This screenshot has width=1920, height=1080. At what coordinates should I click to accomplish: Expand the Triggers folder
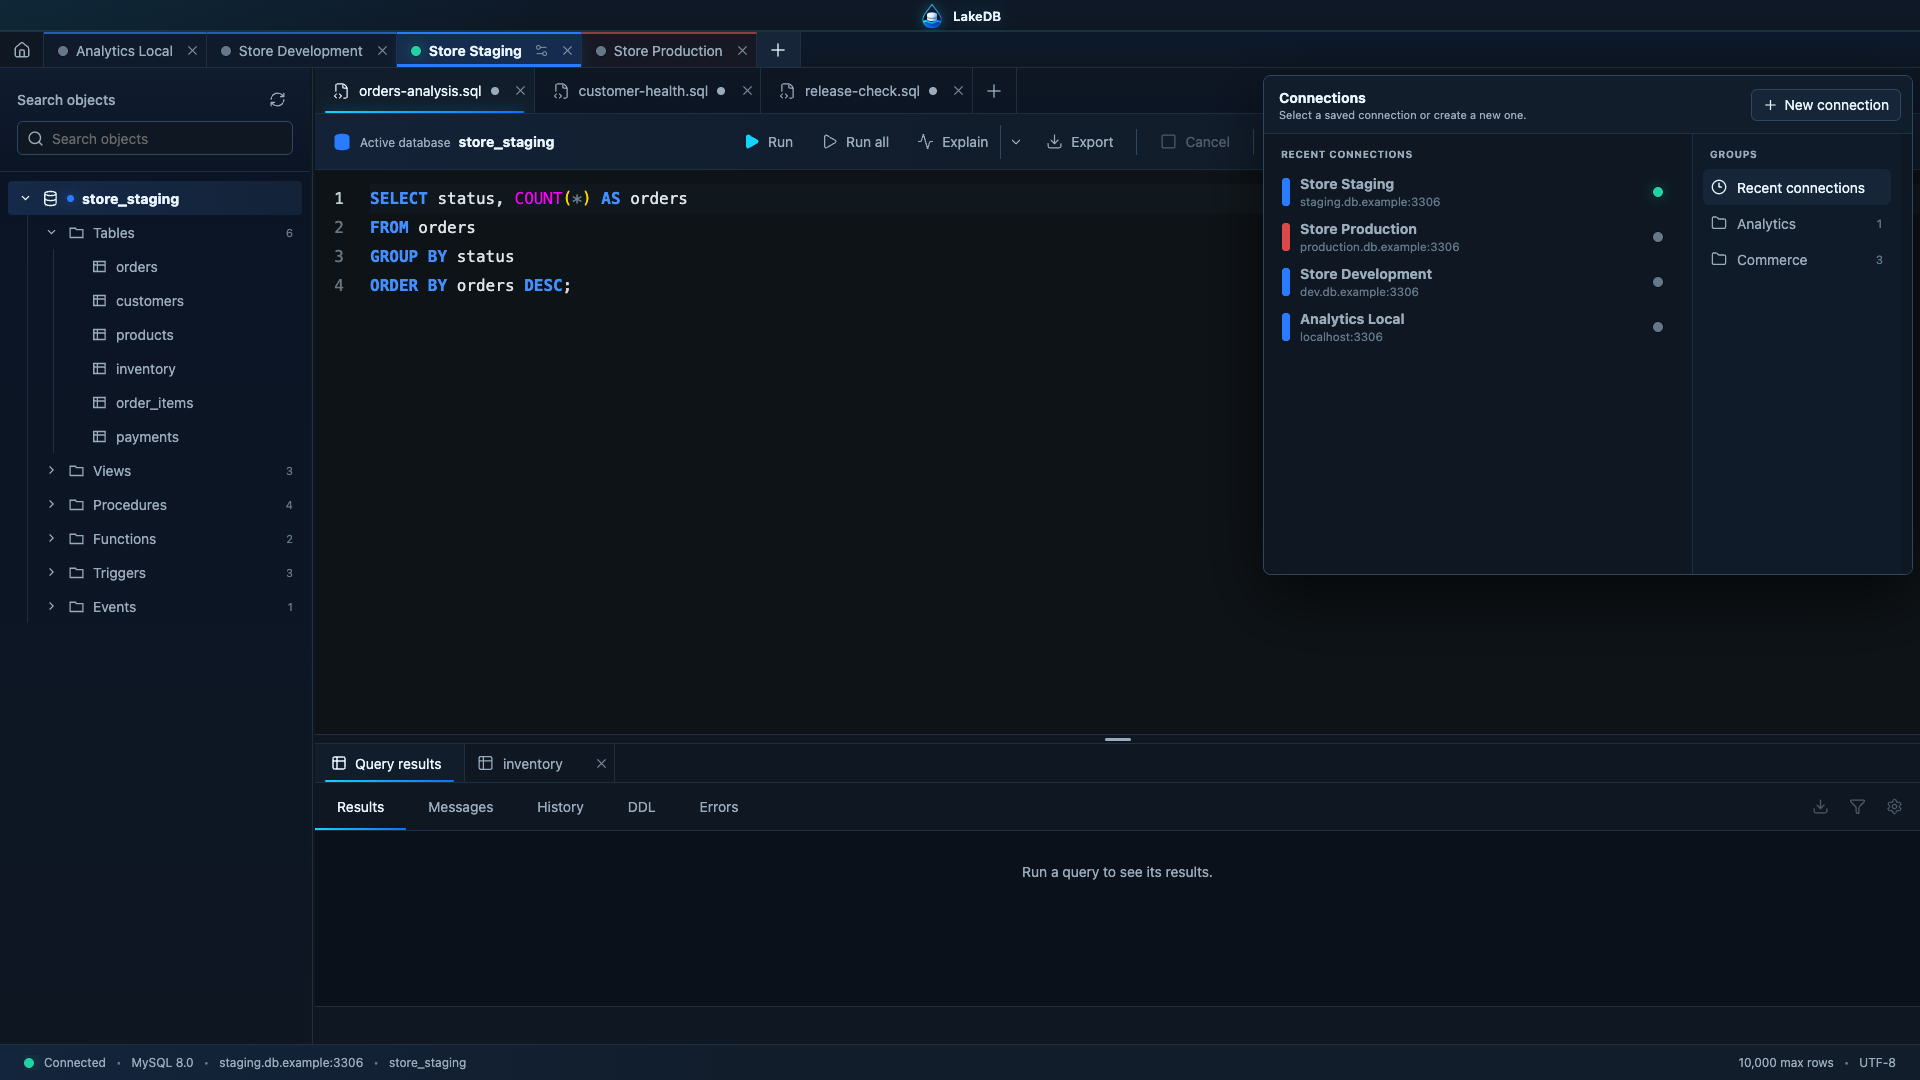(52, 573)
